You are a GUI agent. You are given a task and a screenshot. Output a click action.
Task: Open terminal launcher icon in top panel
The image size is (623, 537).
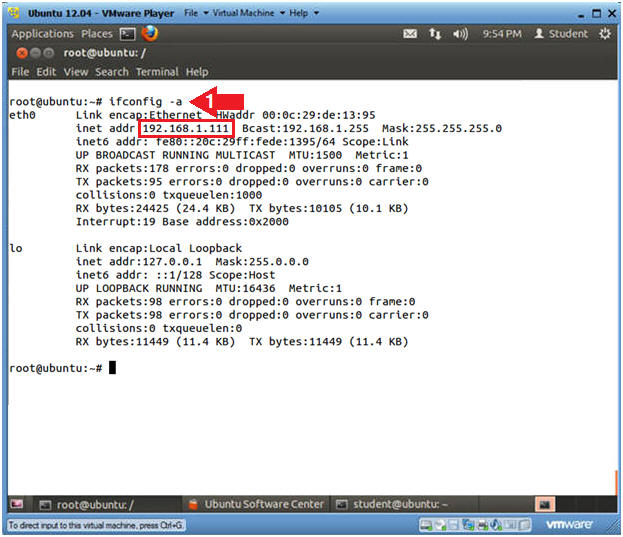[x=128, y=34]
